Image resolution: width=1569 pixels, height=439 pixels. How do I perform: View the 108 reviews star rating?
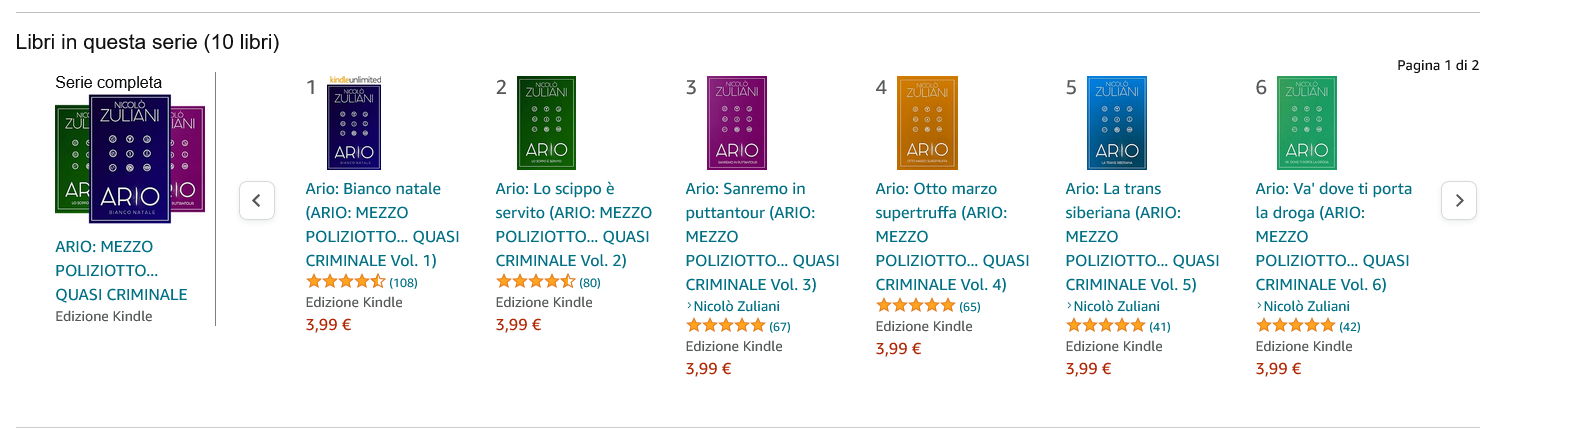click(x=345, y=282)
